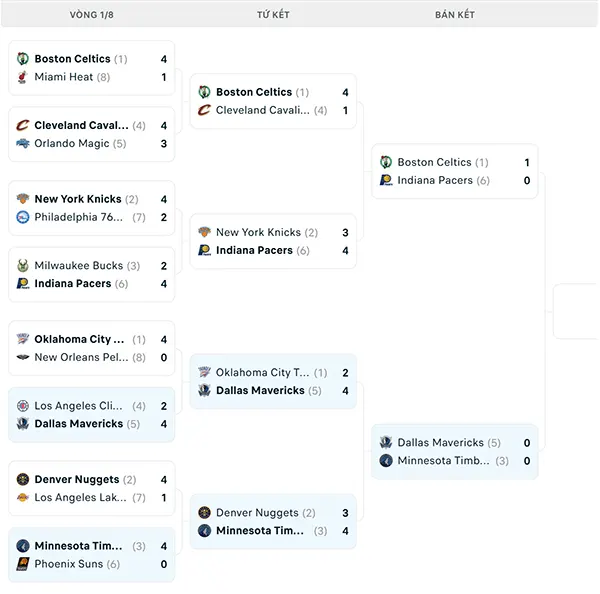Click the Pacers logo in the quarterfinal against Knicks
The image size is (600, 594).
(x=204, y=250)
